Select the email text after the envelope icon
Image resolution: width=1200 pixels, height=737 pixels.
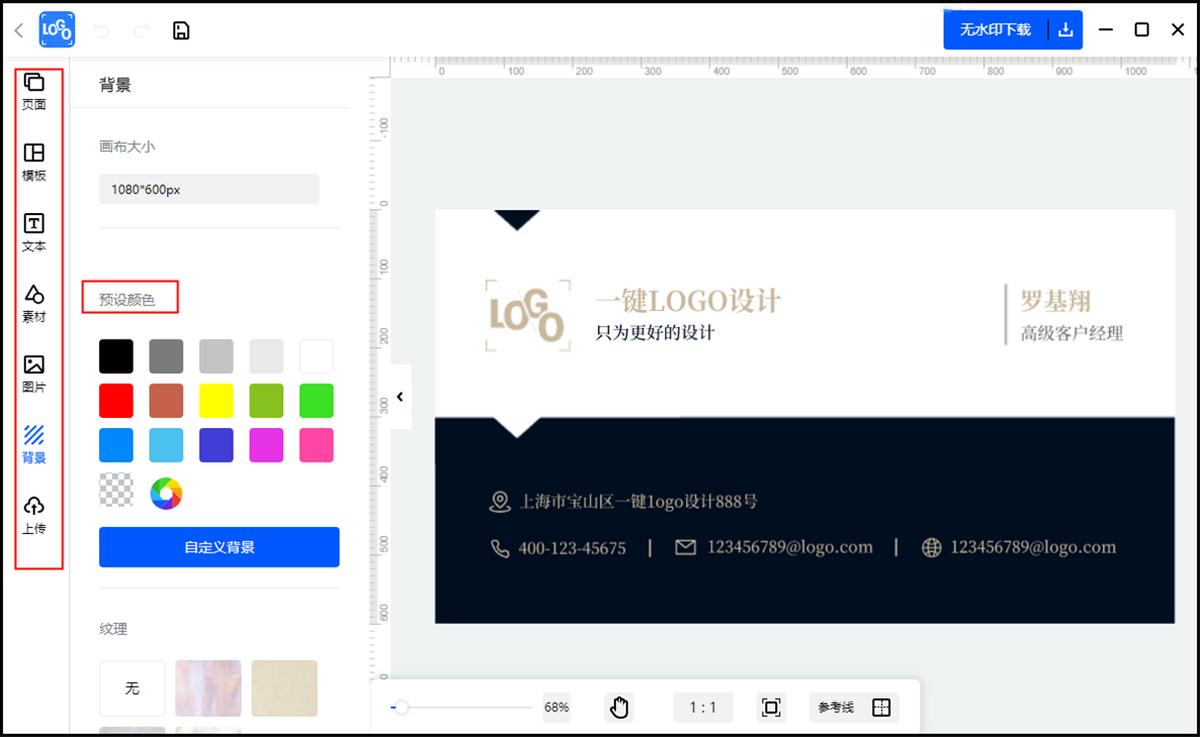[x=790, y=547]
